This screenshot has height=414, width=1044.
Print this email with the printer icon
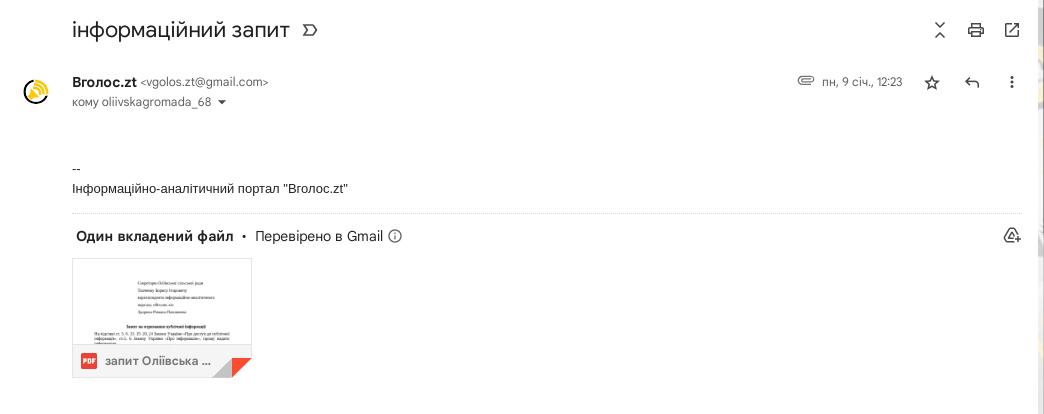click(x=976, y=30)
